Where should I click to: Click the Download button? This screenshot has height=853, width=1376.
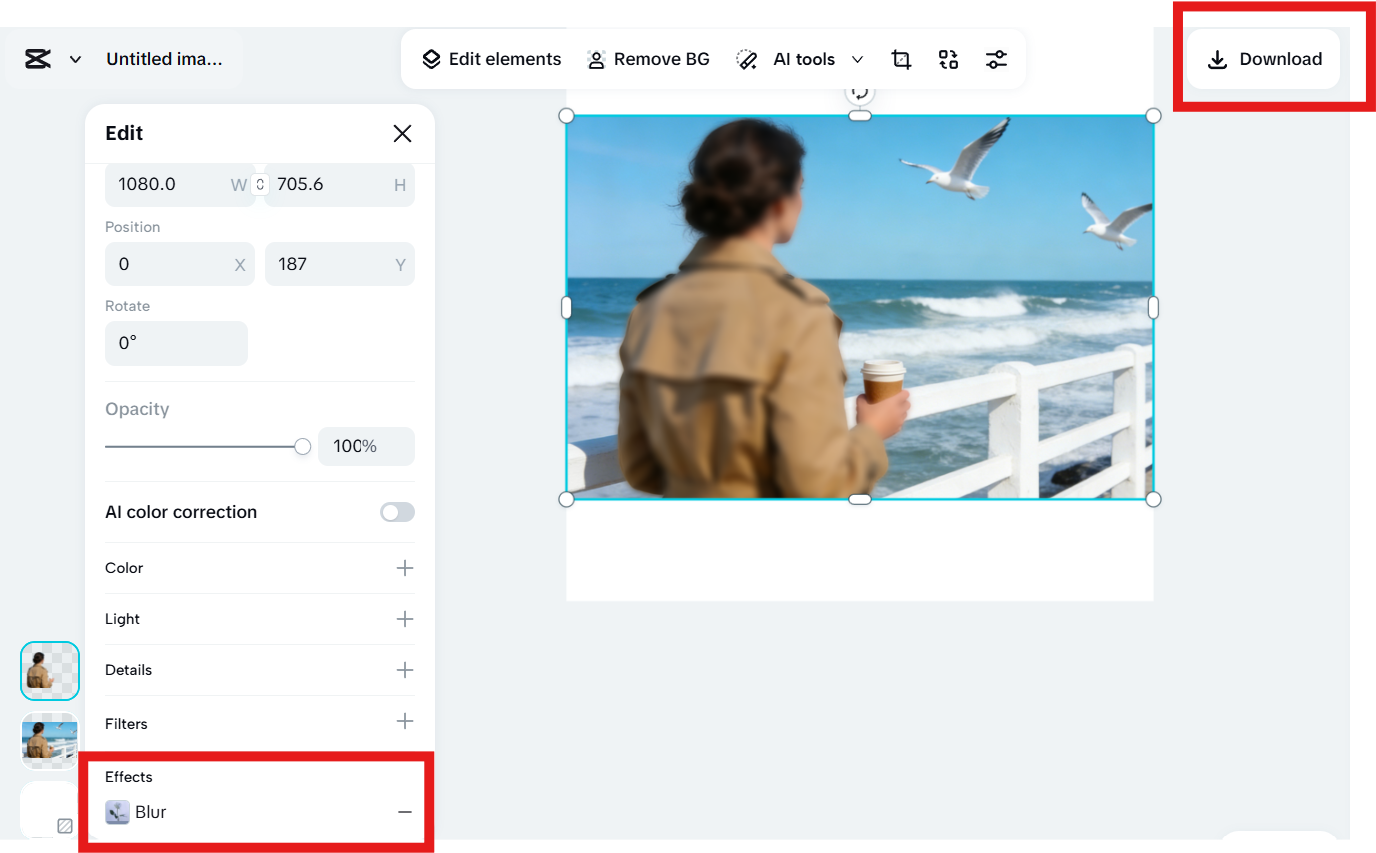click(1264, 59)
